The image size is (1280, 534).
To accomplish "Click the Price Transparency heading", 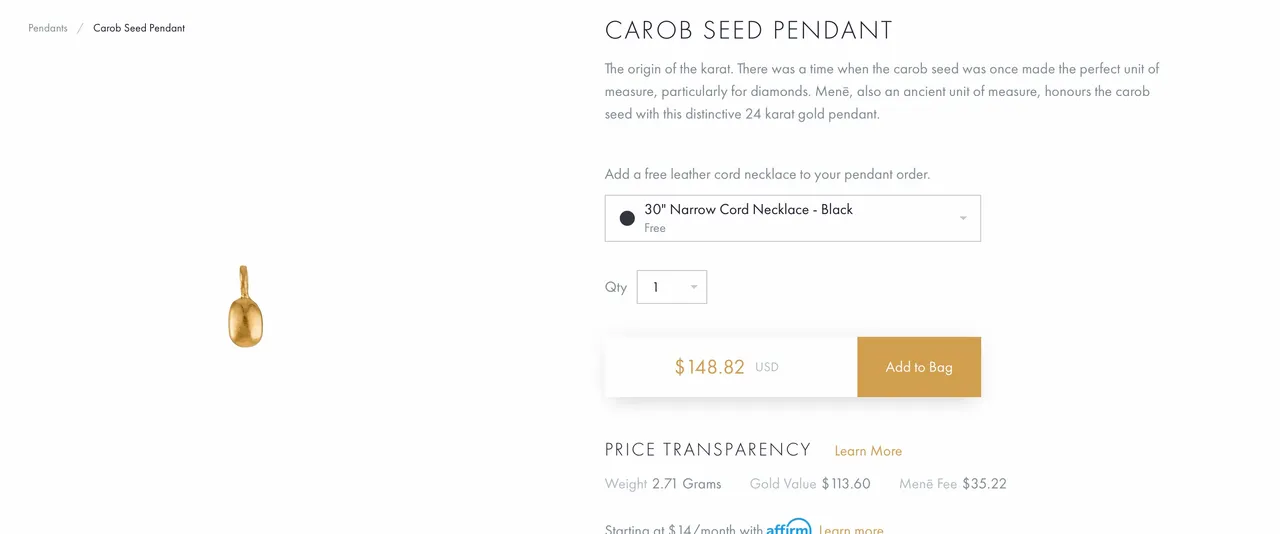I will 708,450.
